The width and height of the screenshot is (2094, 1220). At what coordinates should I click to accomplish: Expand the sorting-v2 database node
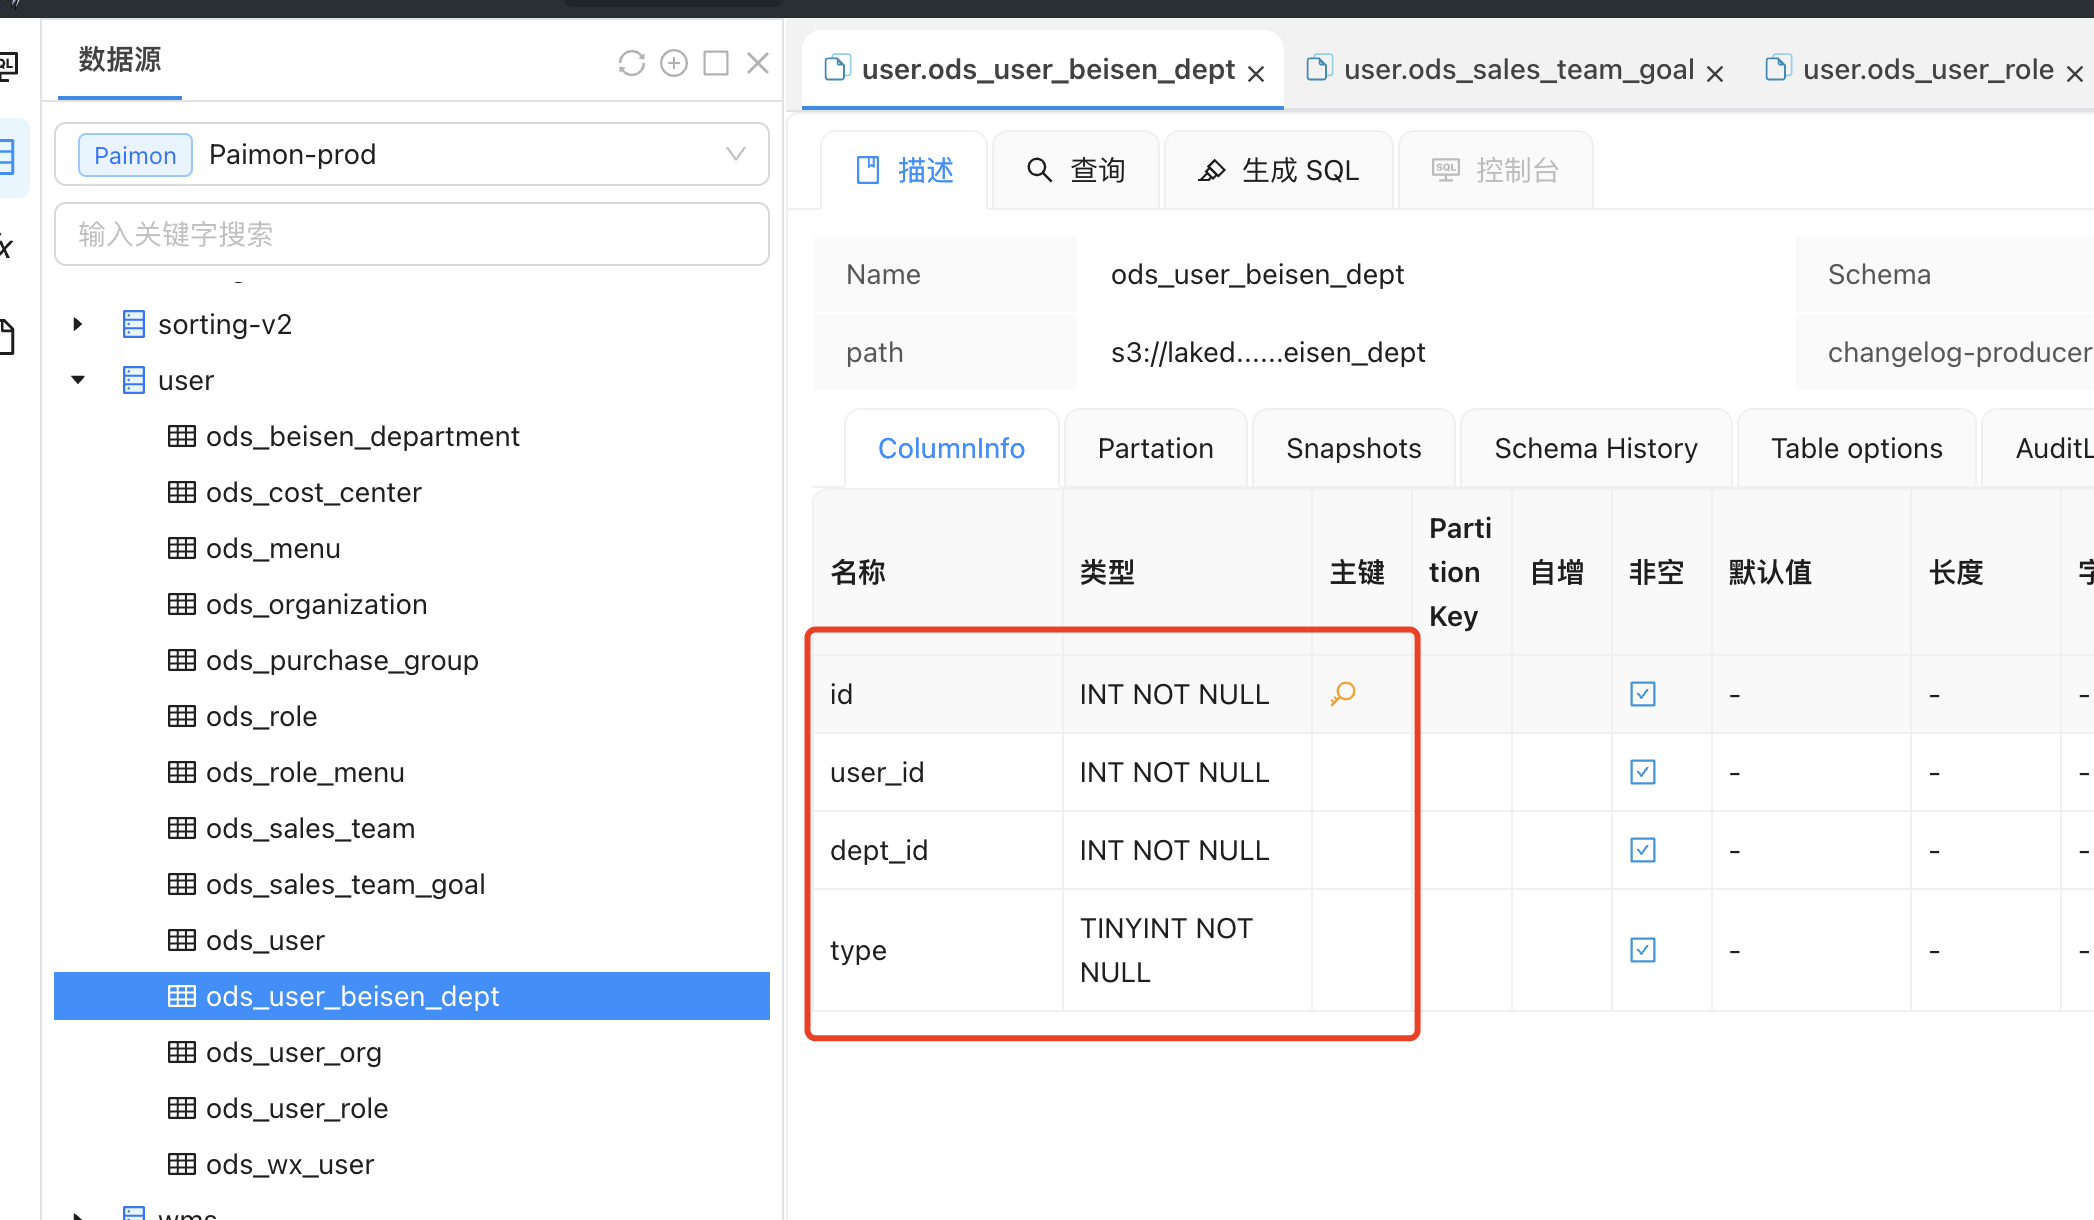coord(78,324)
